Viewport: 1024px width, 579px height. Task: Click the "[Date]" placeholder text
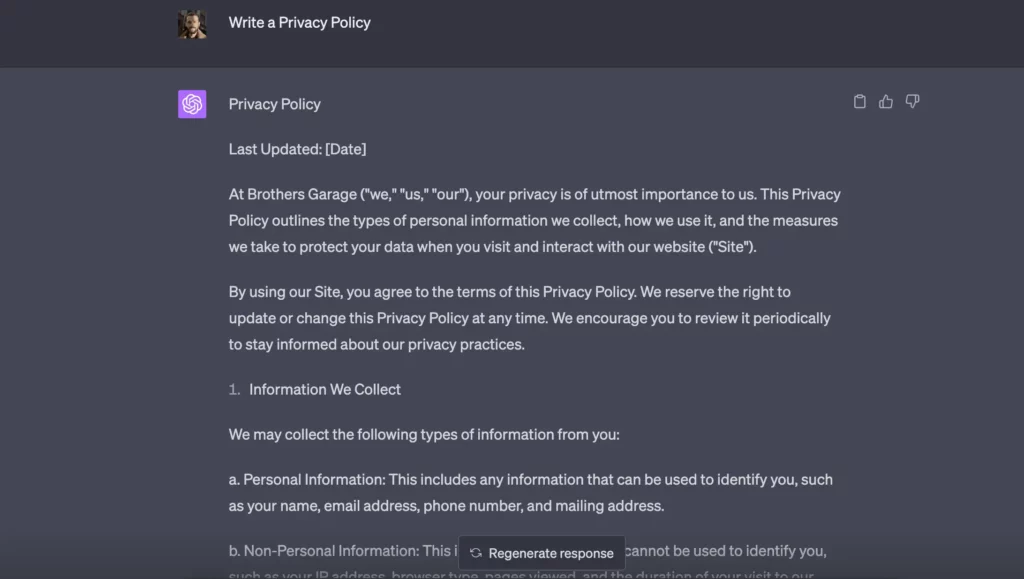click(345, 149)
